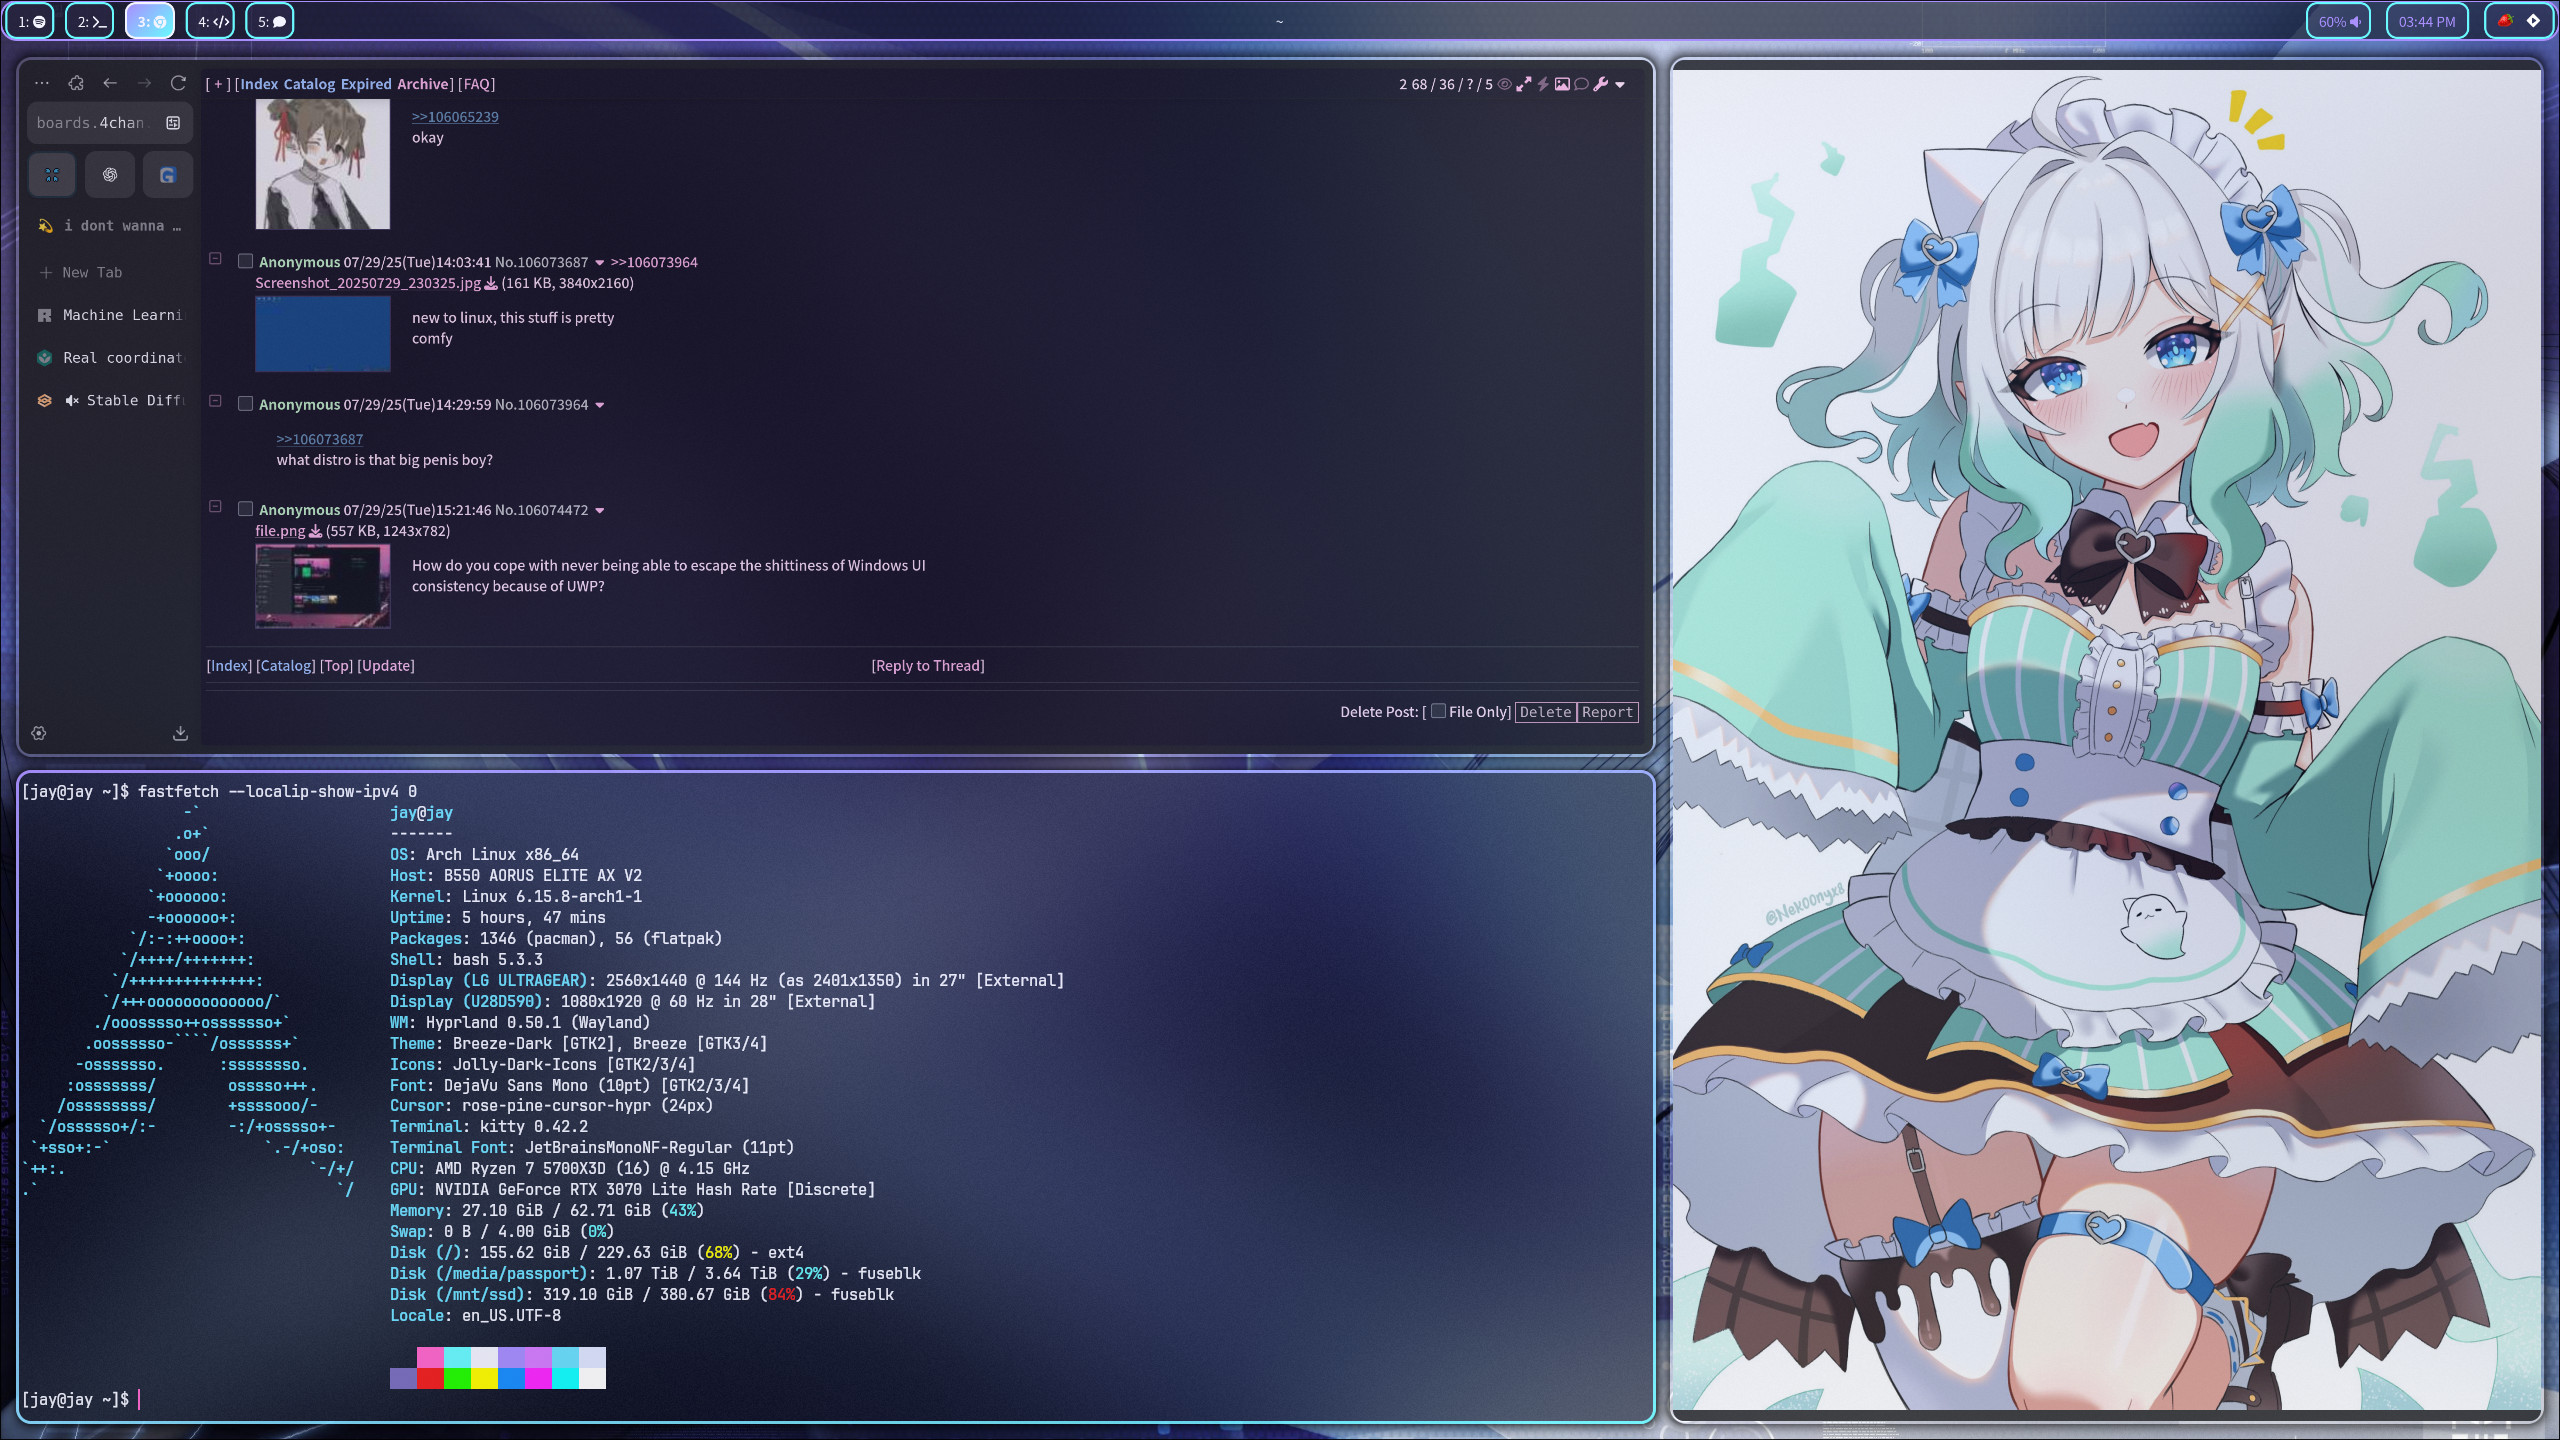Switch to Machine Learning tab
The height and width of the screenshot is (1440, 2560).
111,315
